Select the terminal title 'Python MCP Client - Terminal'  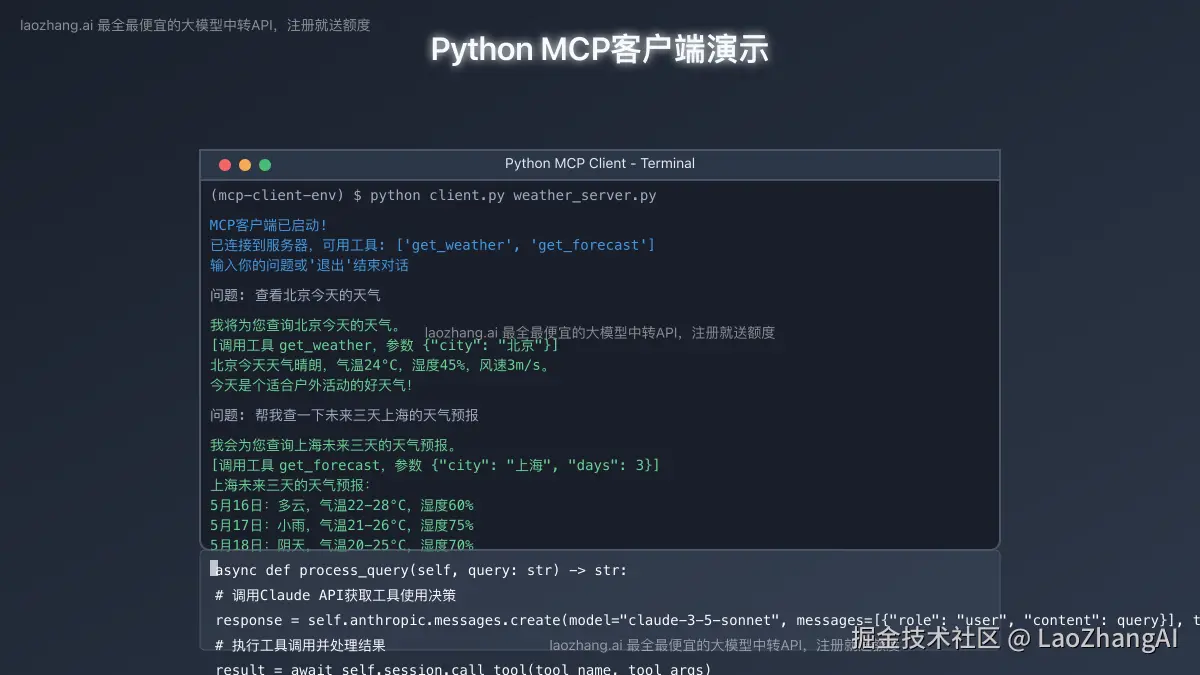(600, 163)
